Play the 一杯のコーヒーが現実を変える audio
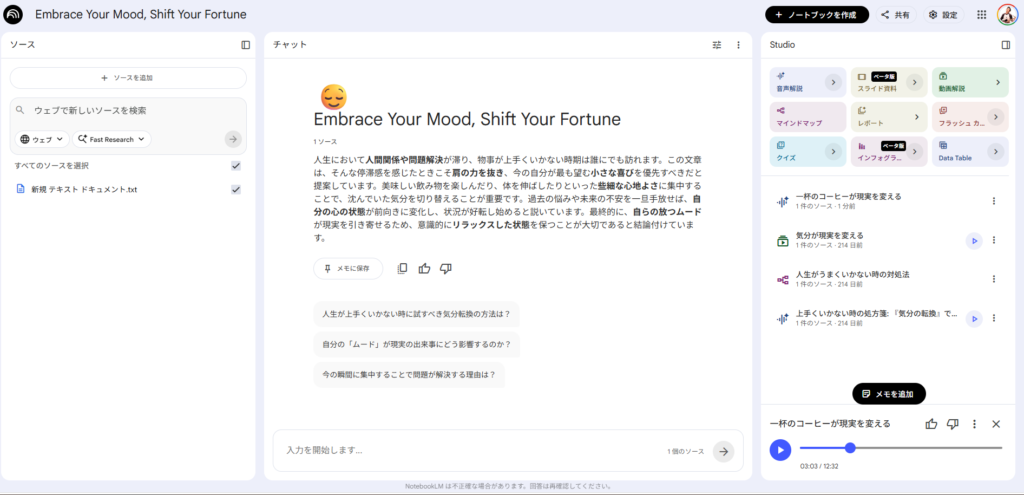1024x495 pixels. coord(780,449)
